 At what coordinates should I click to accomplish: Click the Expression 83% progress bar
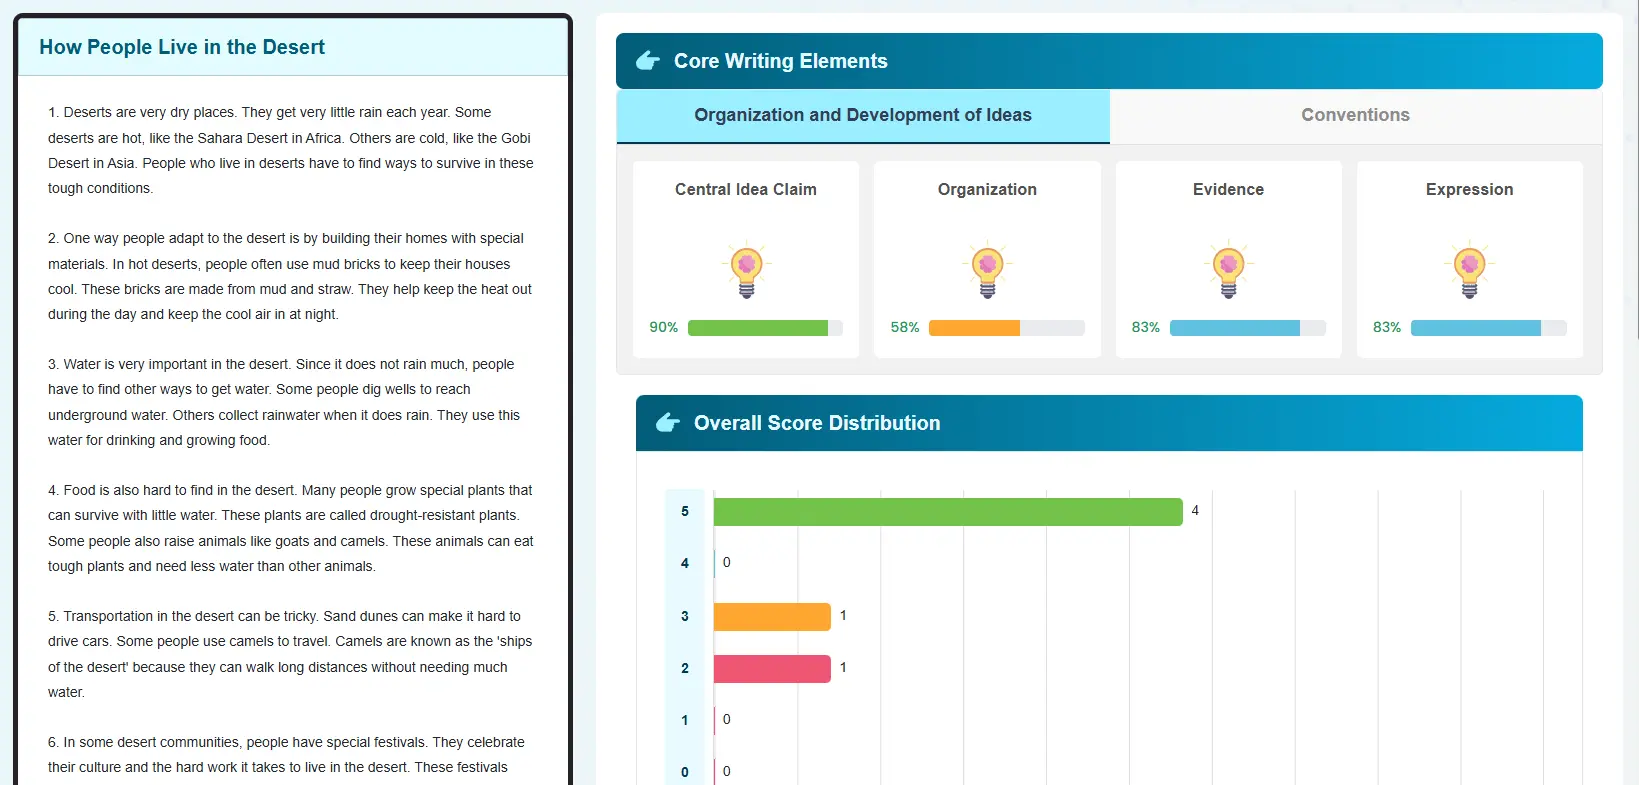click(x=1488, y=328)
